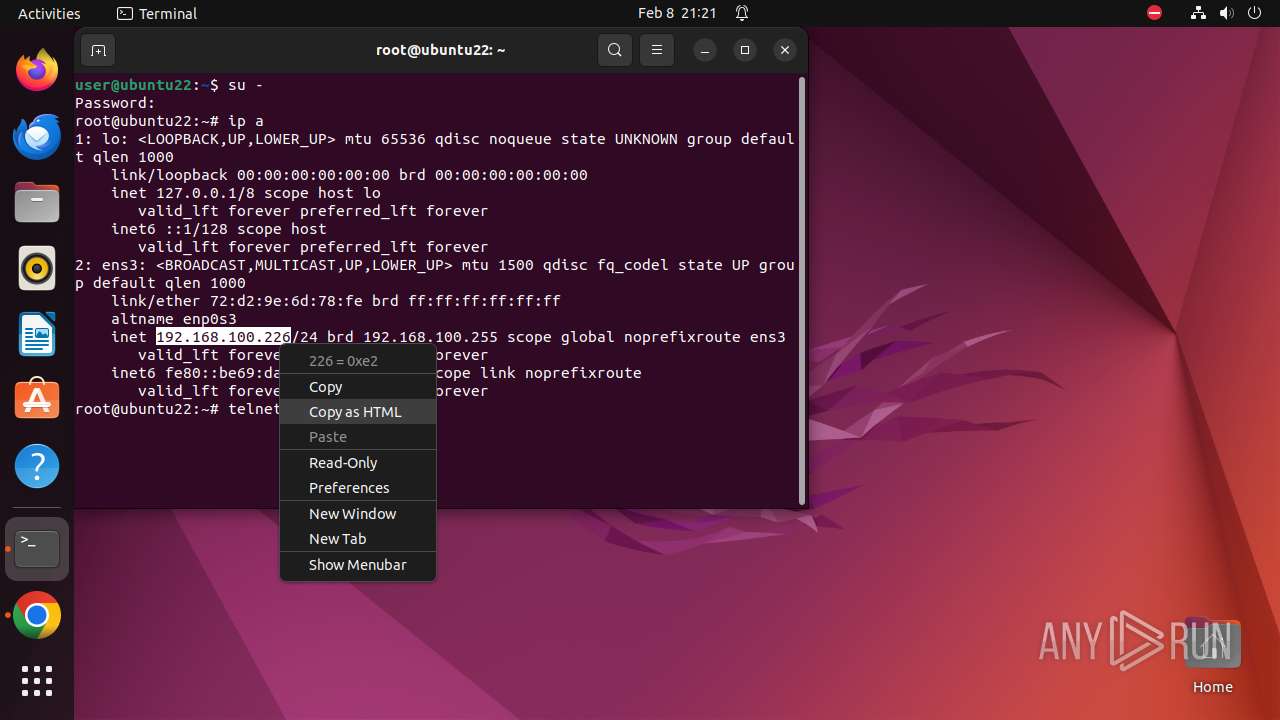Open Ubuntu Software store icon

pyautogui.click(x=37, y=400)
